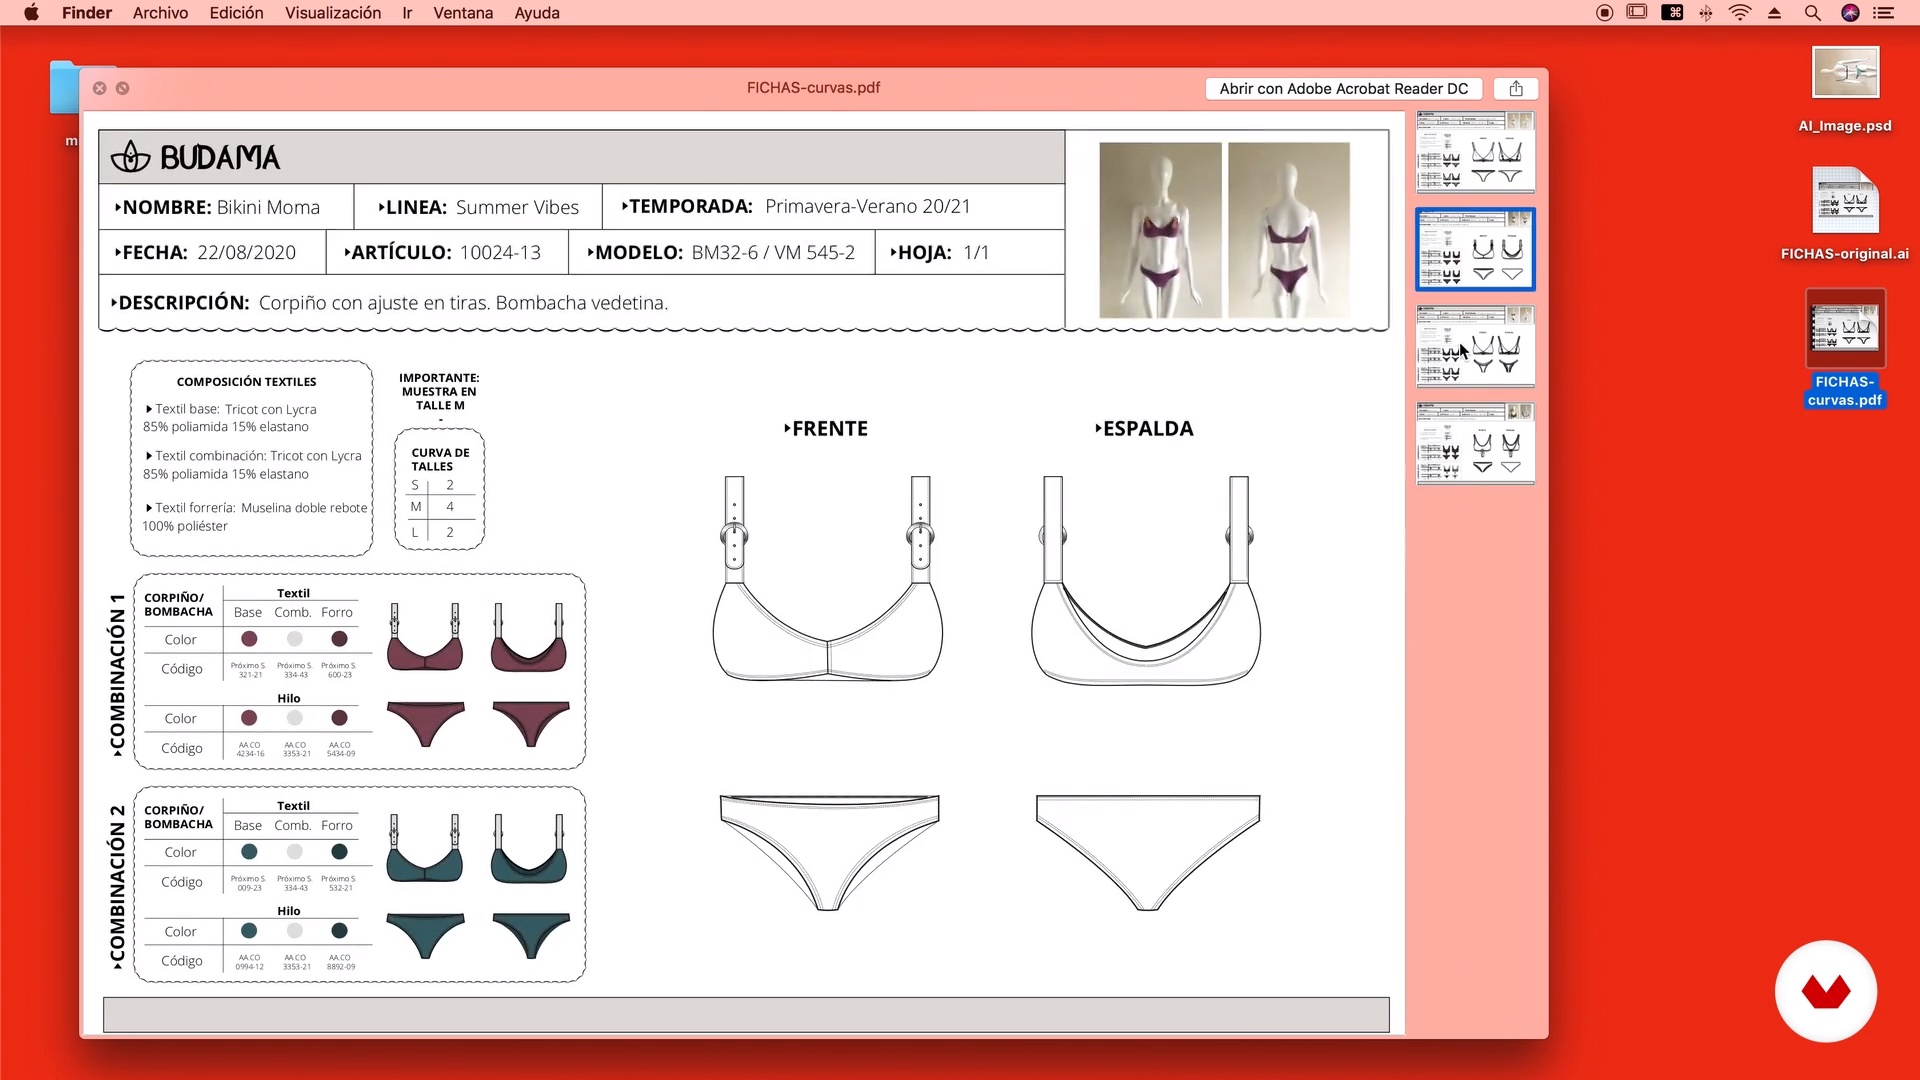Open Spotlight search magnifier
This screenshot has width=1920, height=1080.
pyautogui.click(x=1812, y=13)
